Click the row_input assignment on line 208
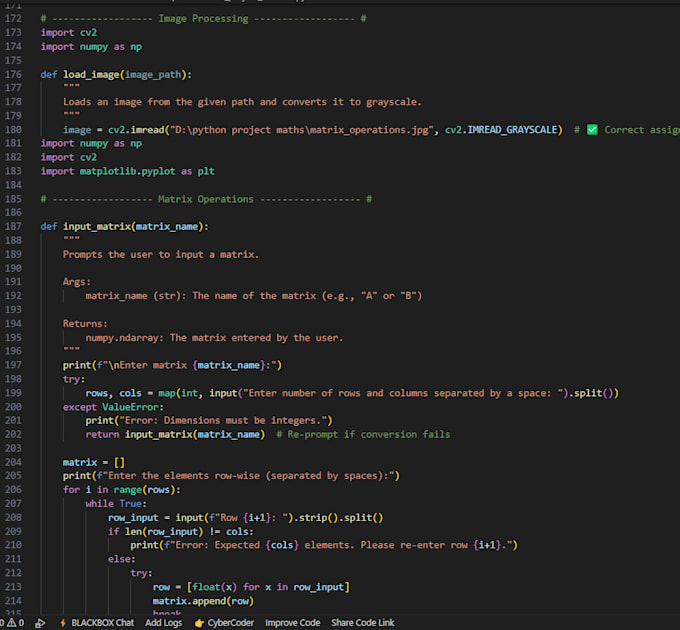The height and width of the screenshot is (630, 680). coord(245,518)
